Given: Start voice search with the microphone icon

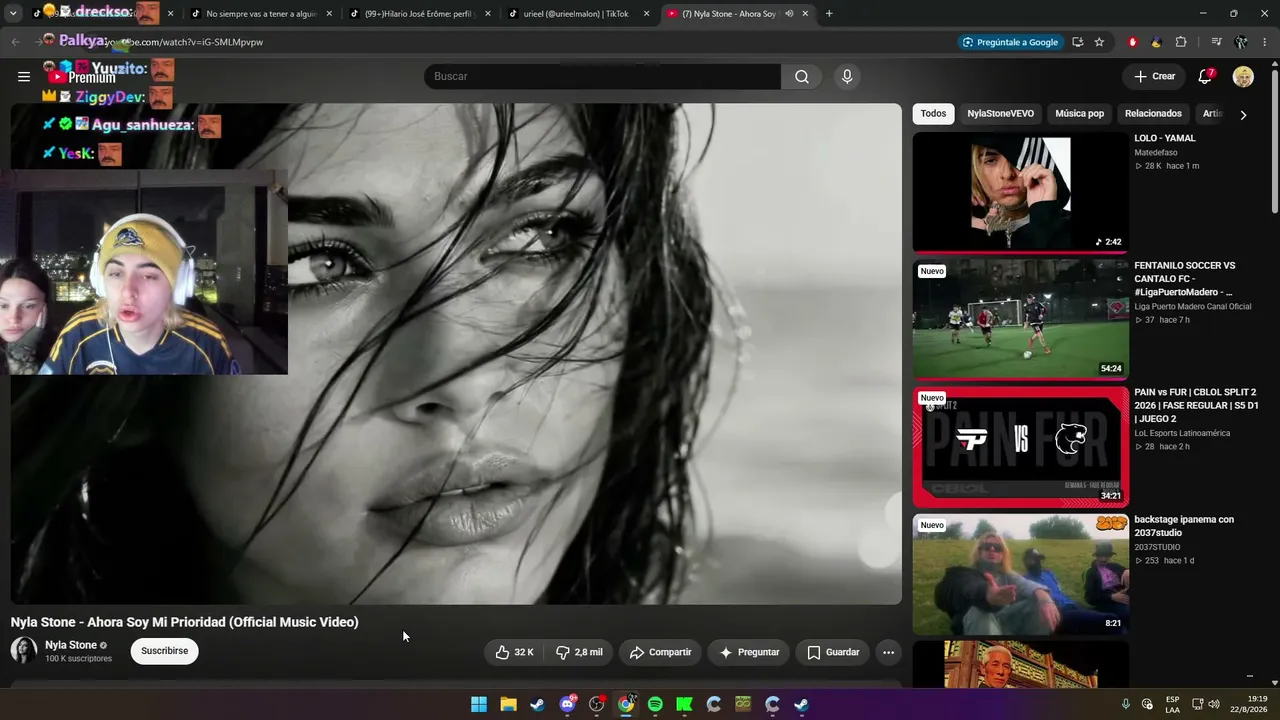Looking at the screenshot, I should point(847,77).
